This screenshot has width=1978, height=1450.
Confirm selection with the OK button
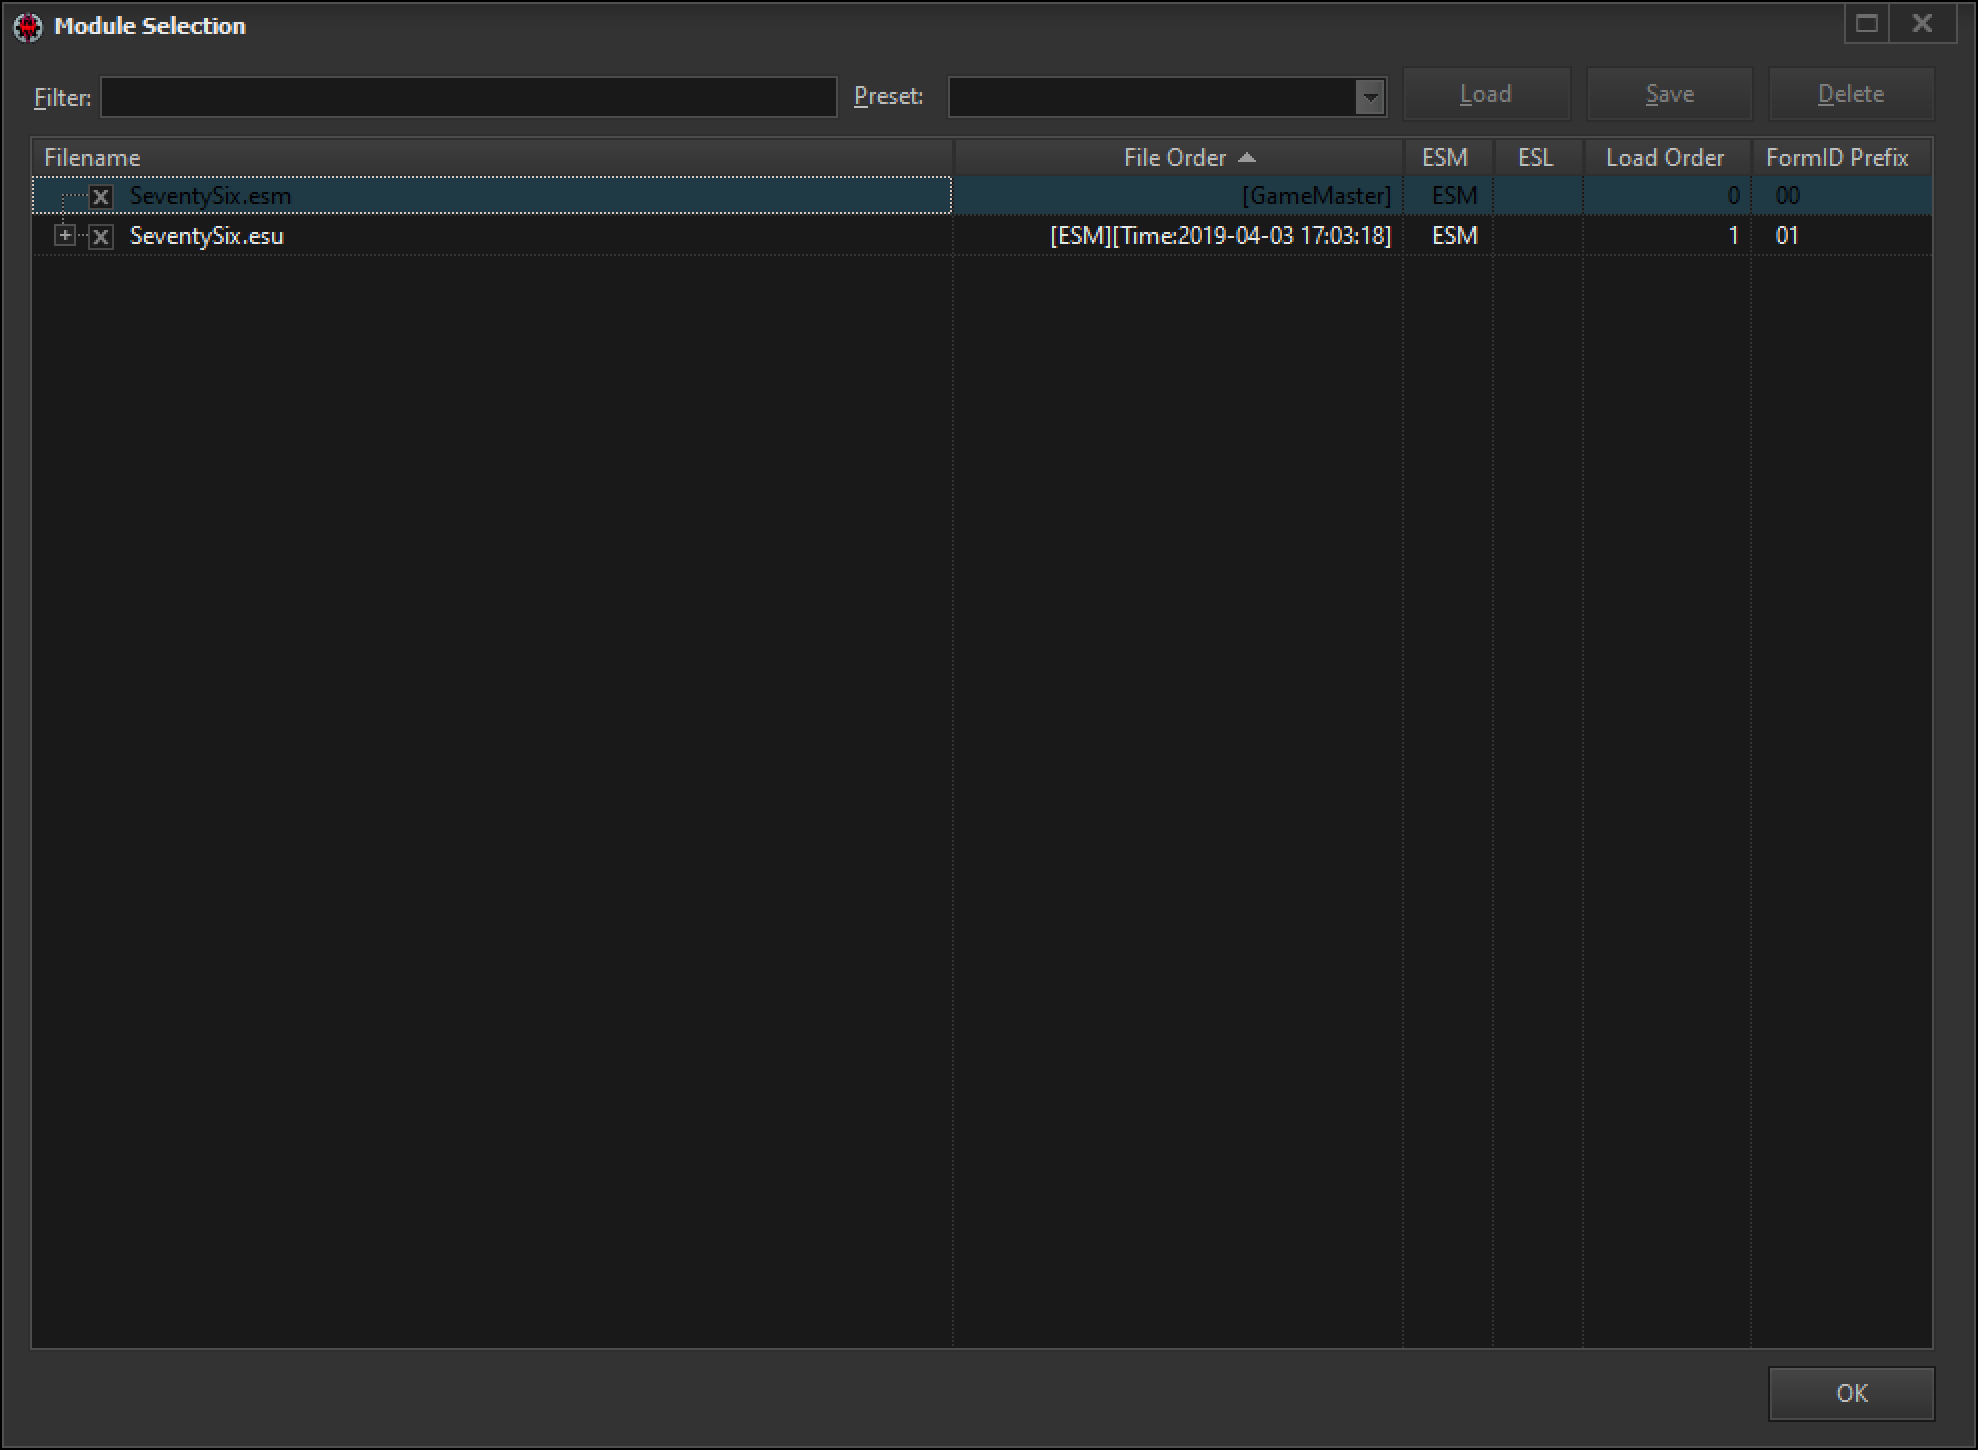pos(1850,1393)
